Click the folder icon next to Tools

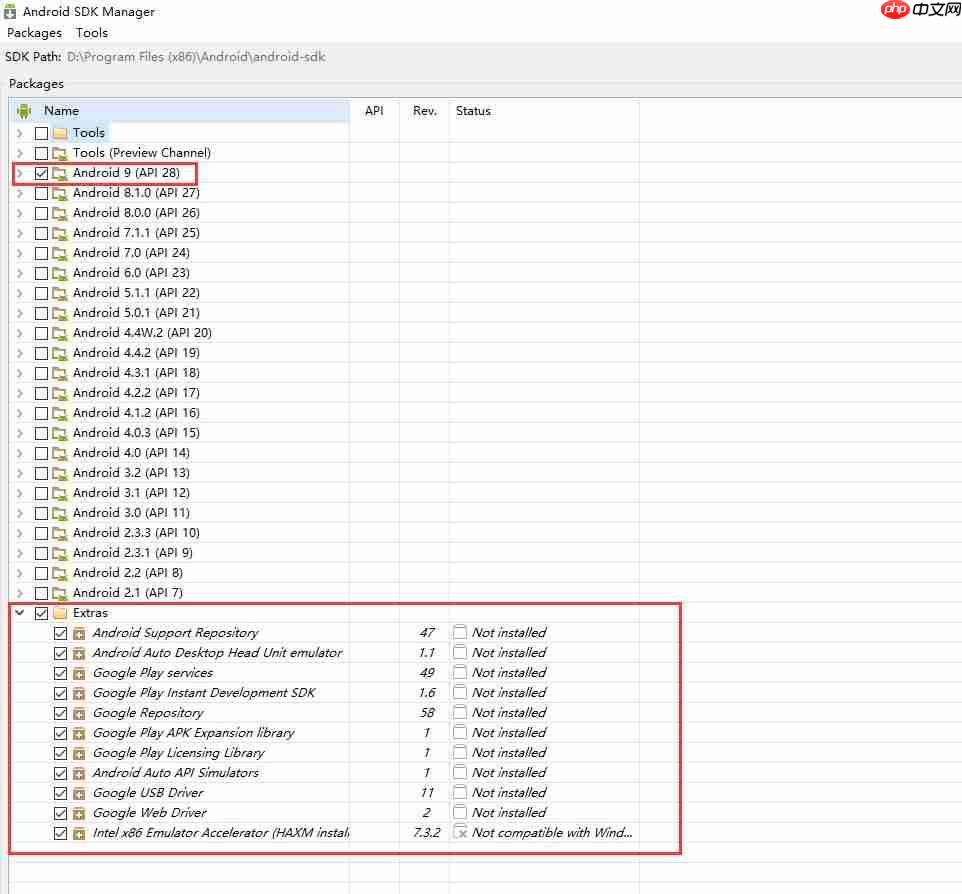click(60, 132)
